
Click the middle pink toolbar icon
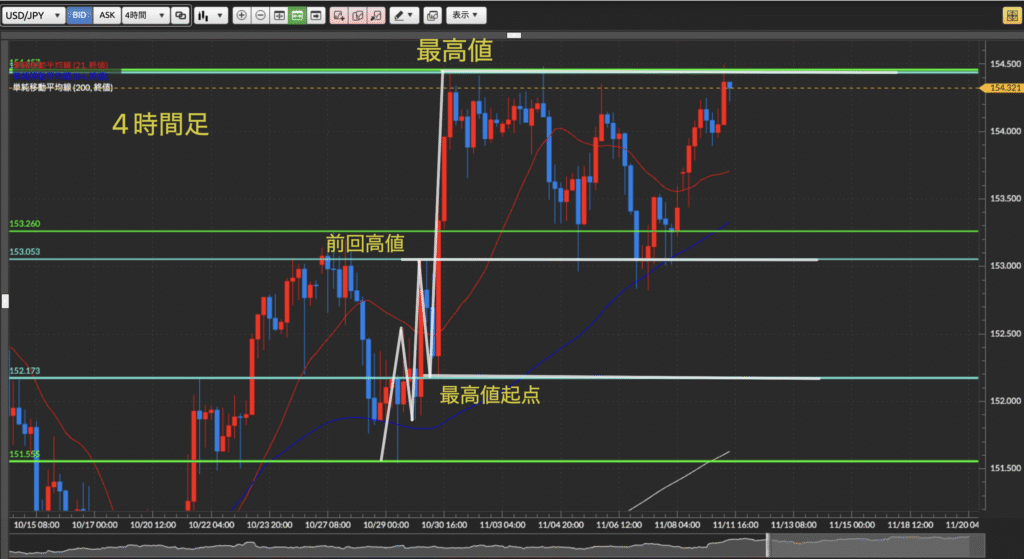coord(357,16)
